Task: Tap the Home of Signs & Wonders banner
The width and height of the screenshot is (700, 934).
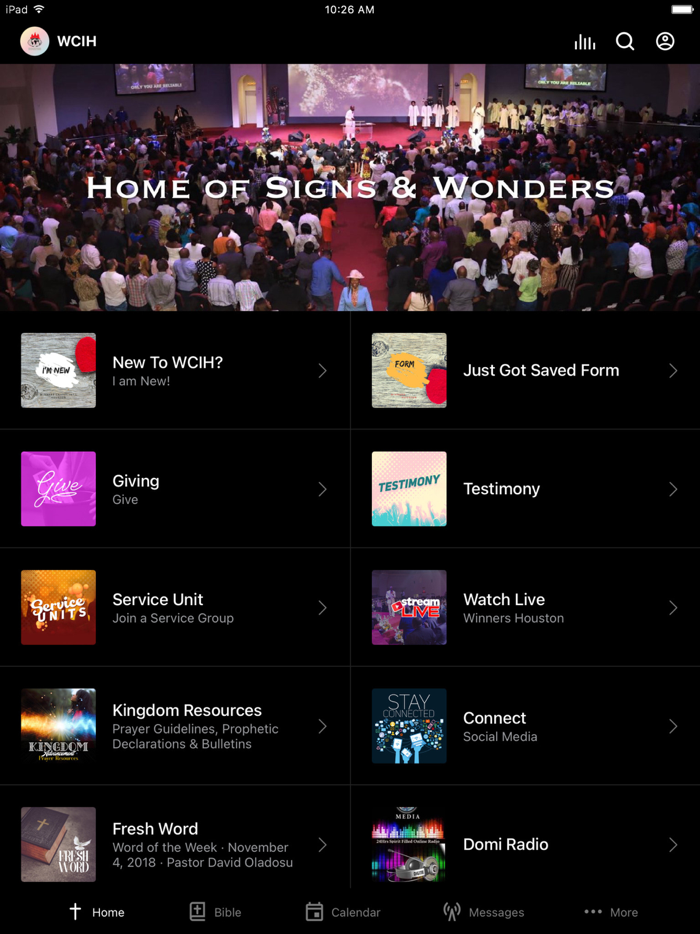Action: click(350, 187)
